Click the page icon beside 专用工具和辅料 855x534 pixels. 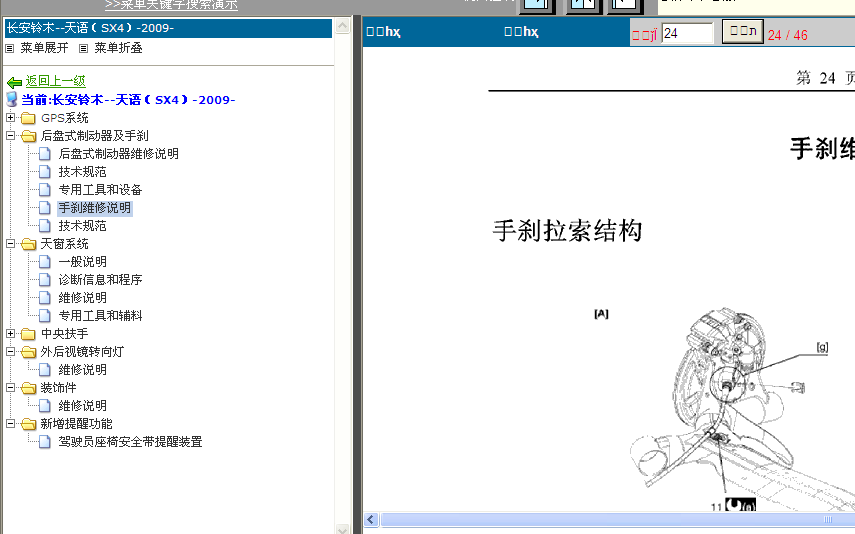45,316
